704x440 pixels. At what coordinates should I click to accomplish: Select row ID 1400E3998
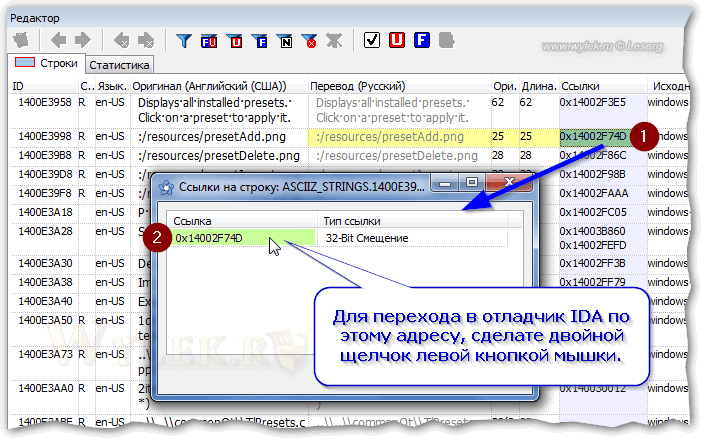(x=44, y=136)
